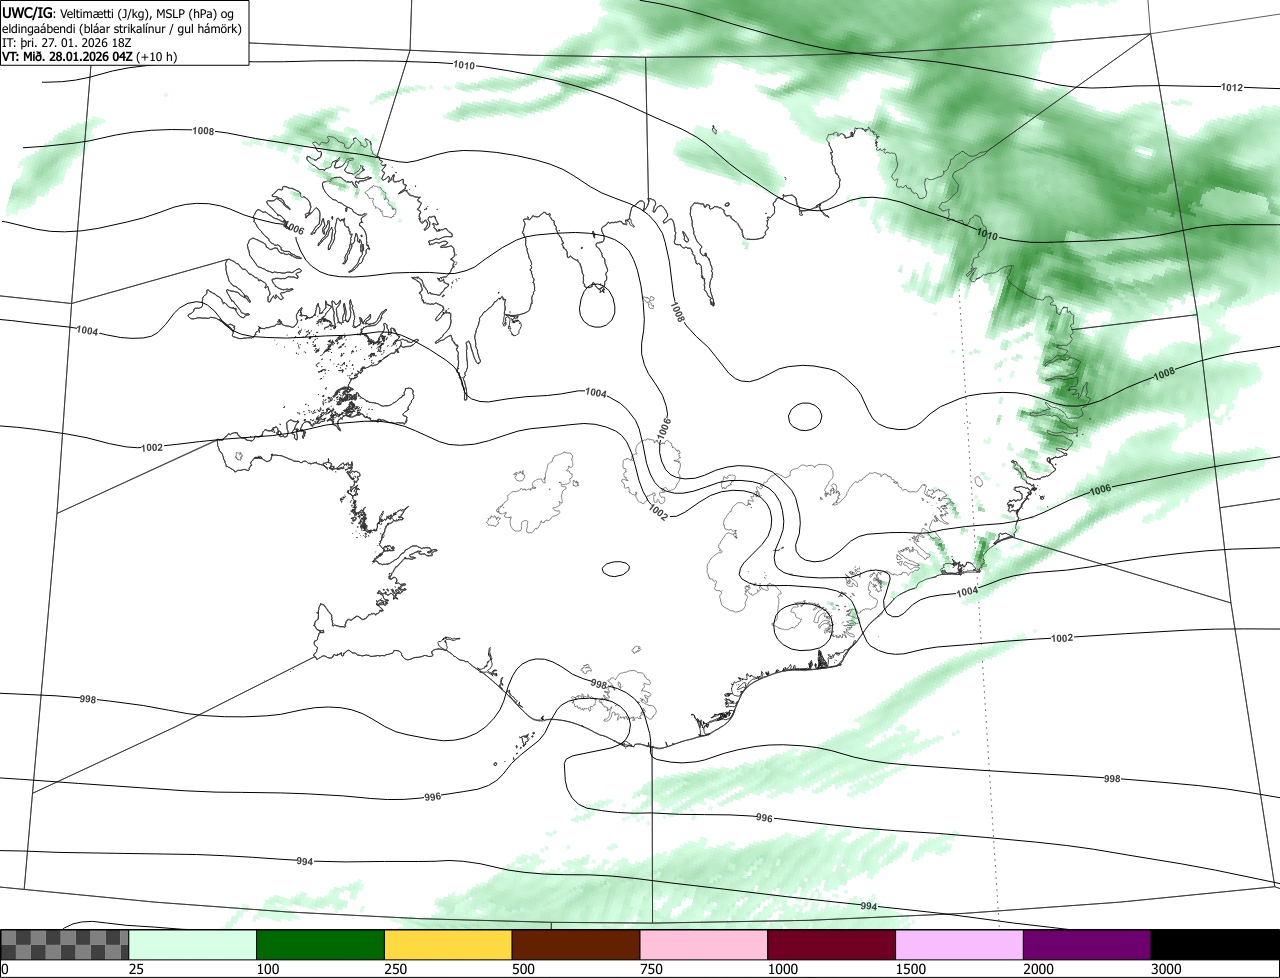Click the 1006 isobar label over the Westfjords
The image size is (1280, 978).
[x=293, y=229]
